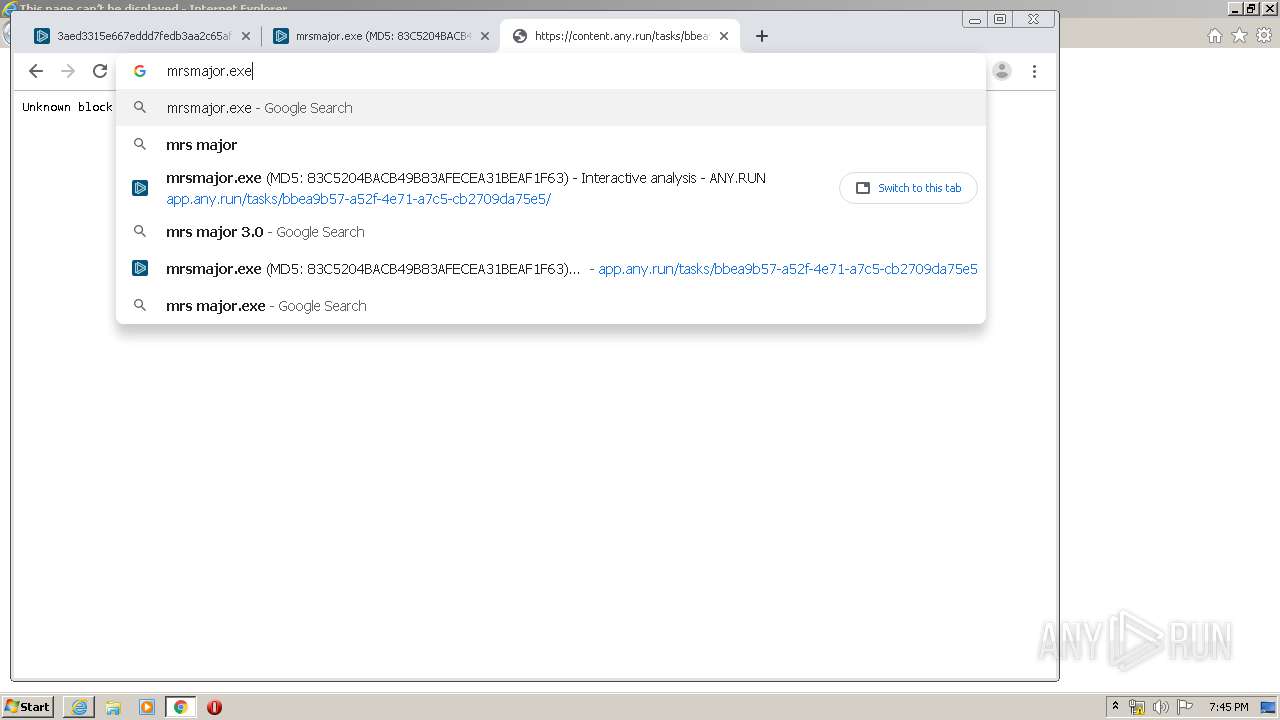Click the Show desktop button at the taskbar end

1268,707
